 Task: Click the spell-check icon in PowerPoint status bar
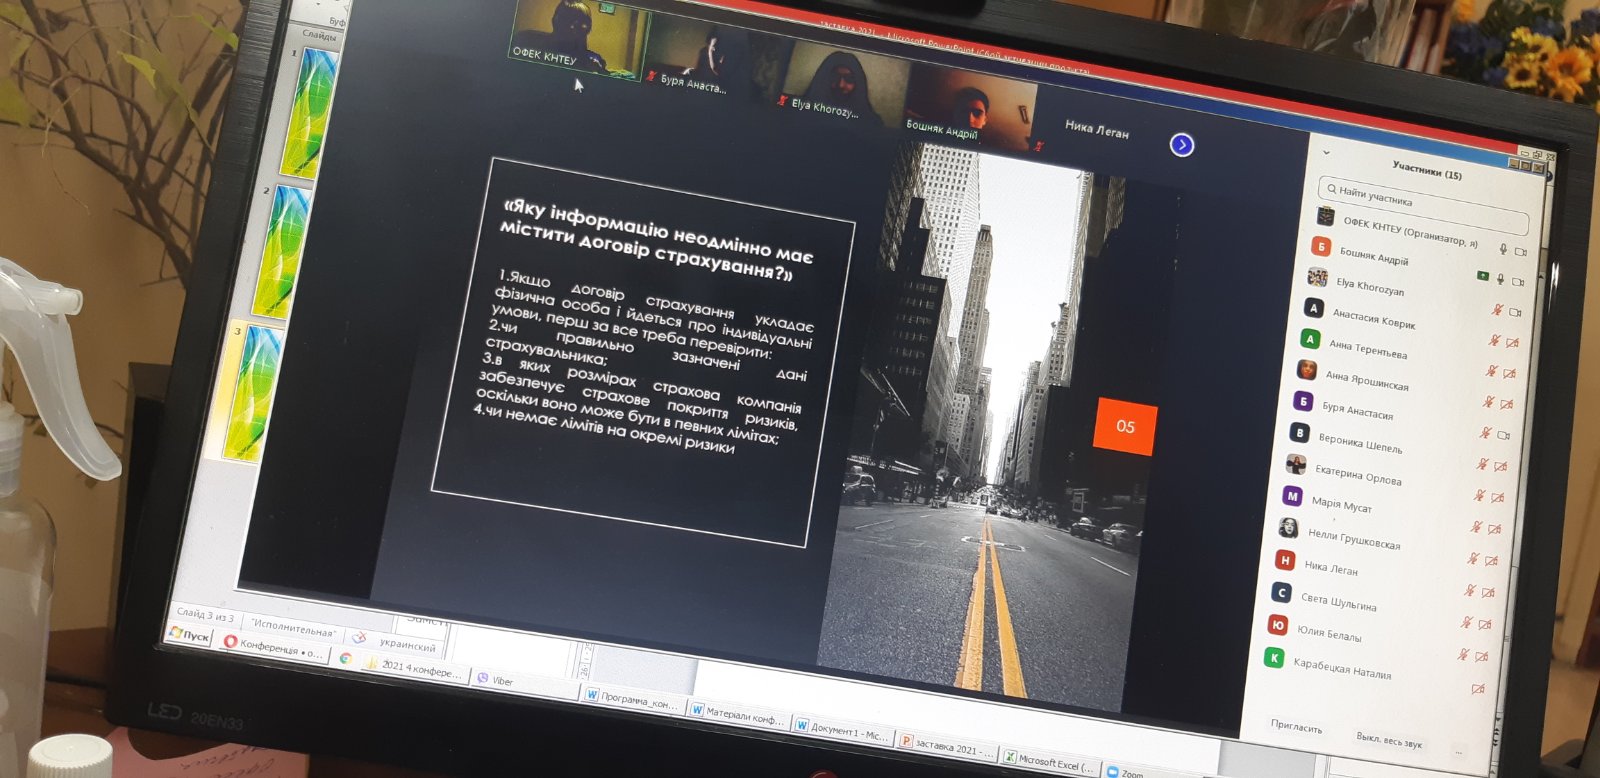coord(359,637)
